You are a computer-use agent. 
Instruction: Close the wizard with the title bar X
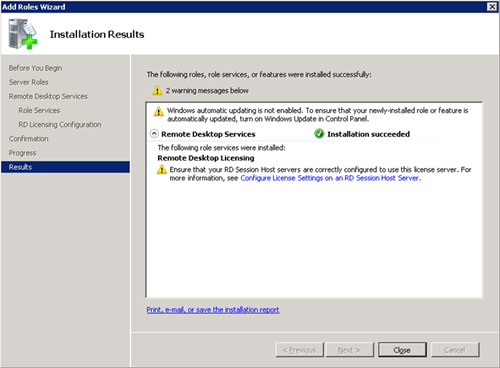pyautogui.click(x=492, y=7)
